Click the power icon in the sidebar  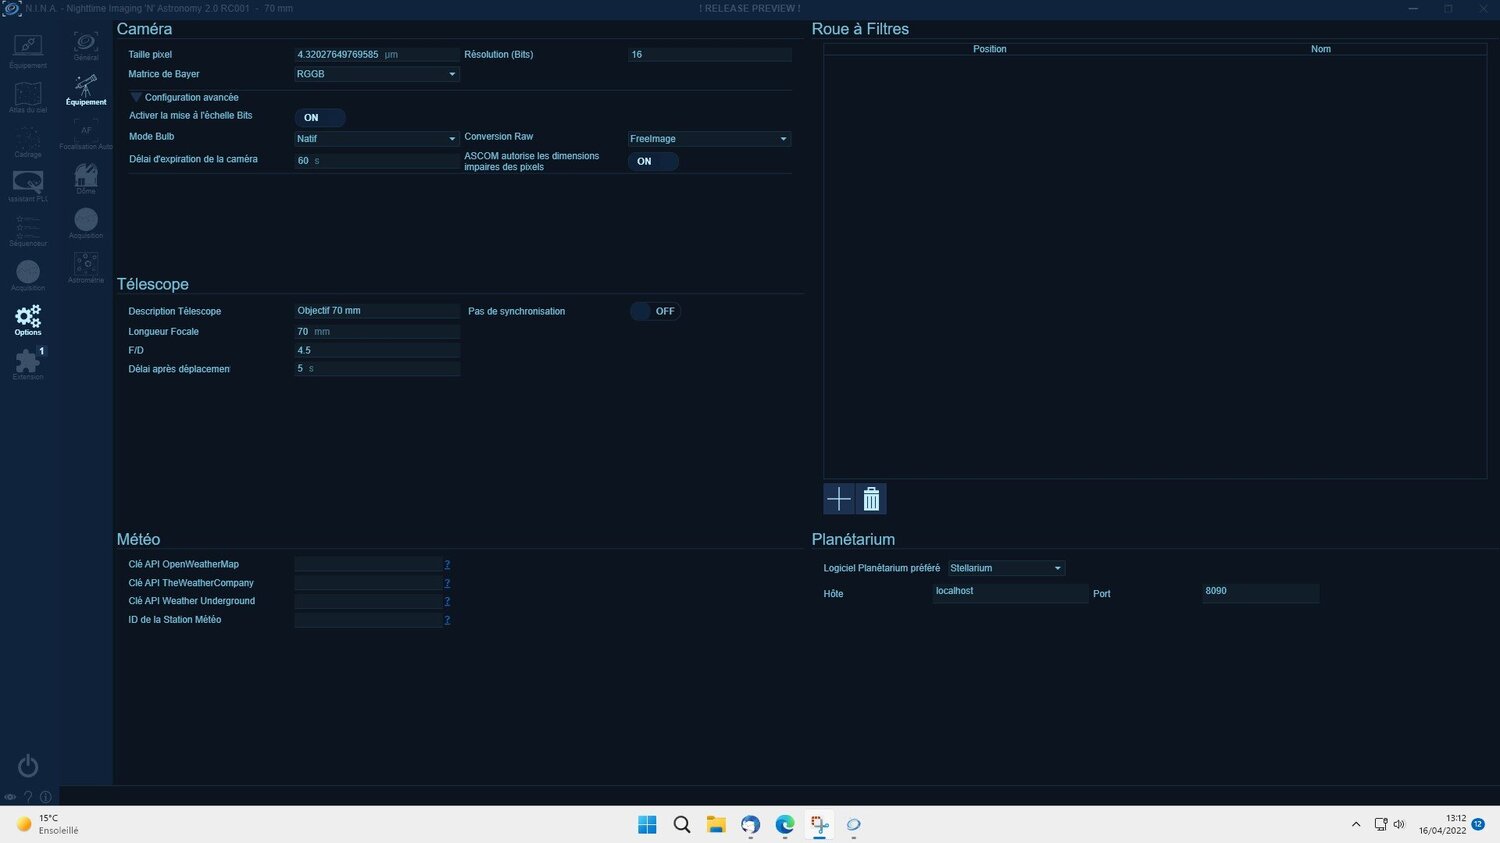pos(28,766)
